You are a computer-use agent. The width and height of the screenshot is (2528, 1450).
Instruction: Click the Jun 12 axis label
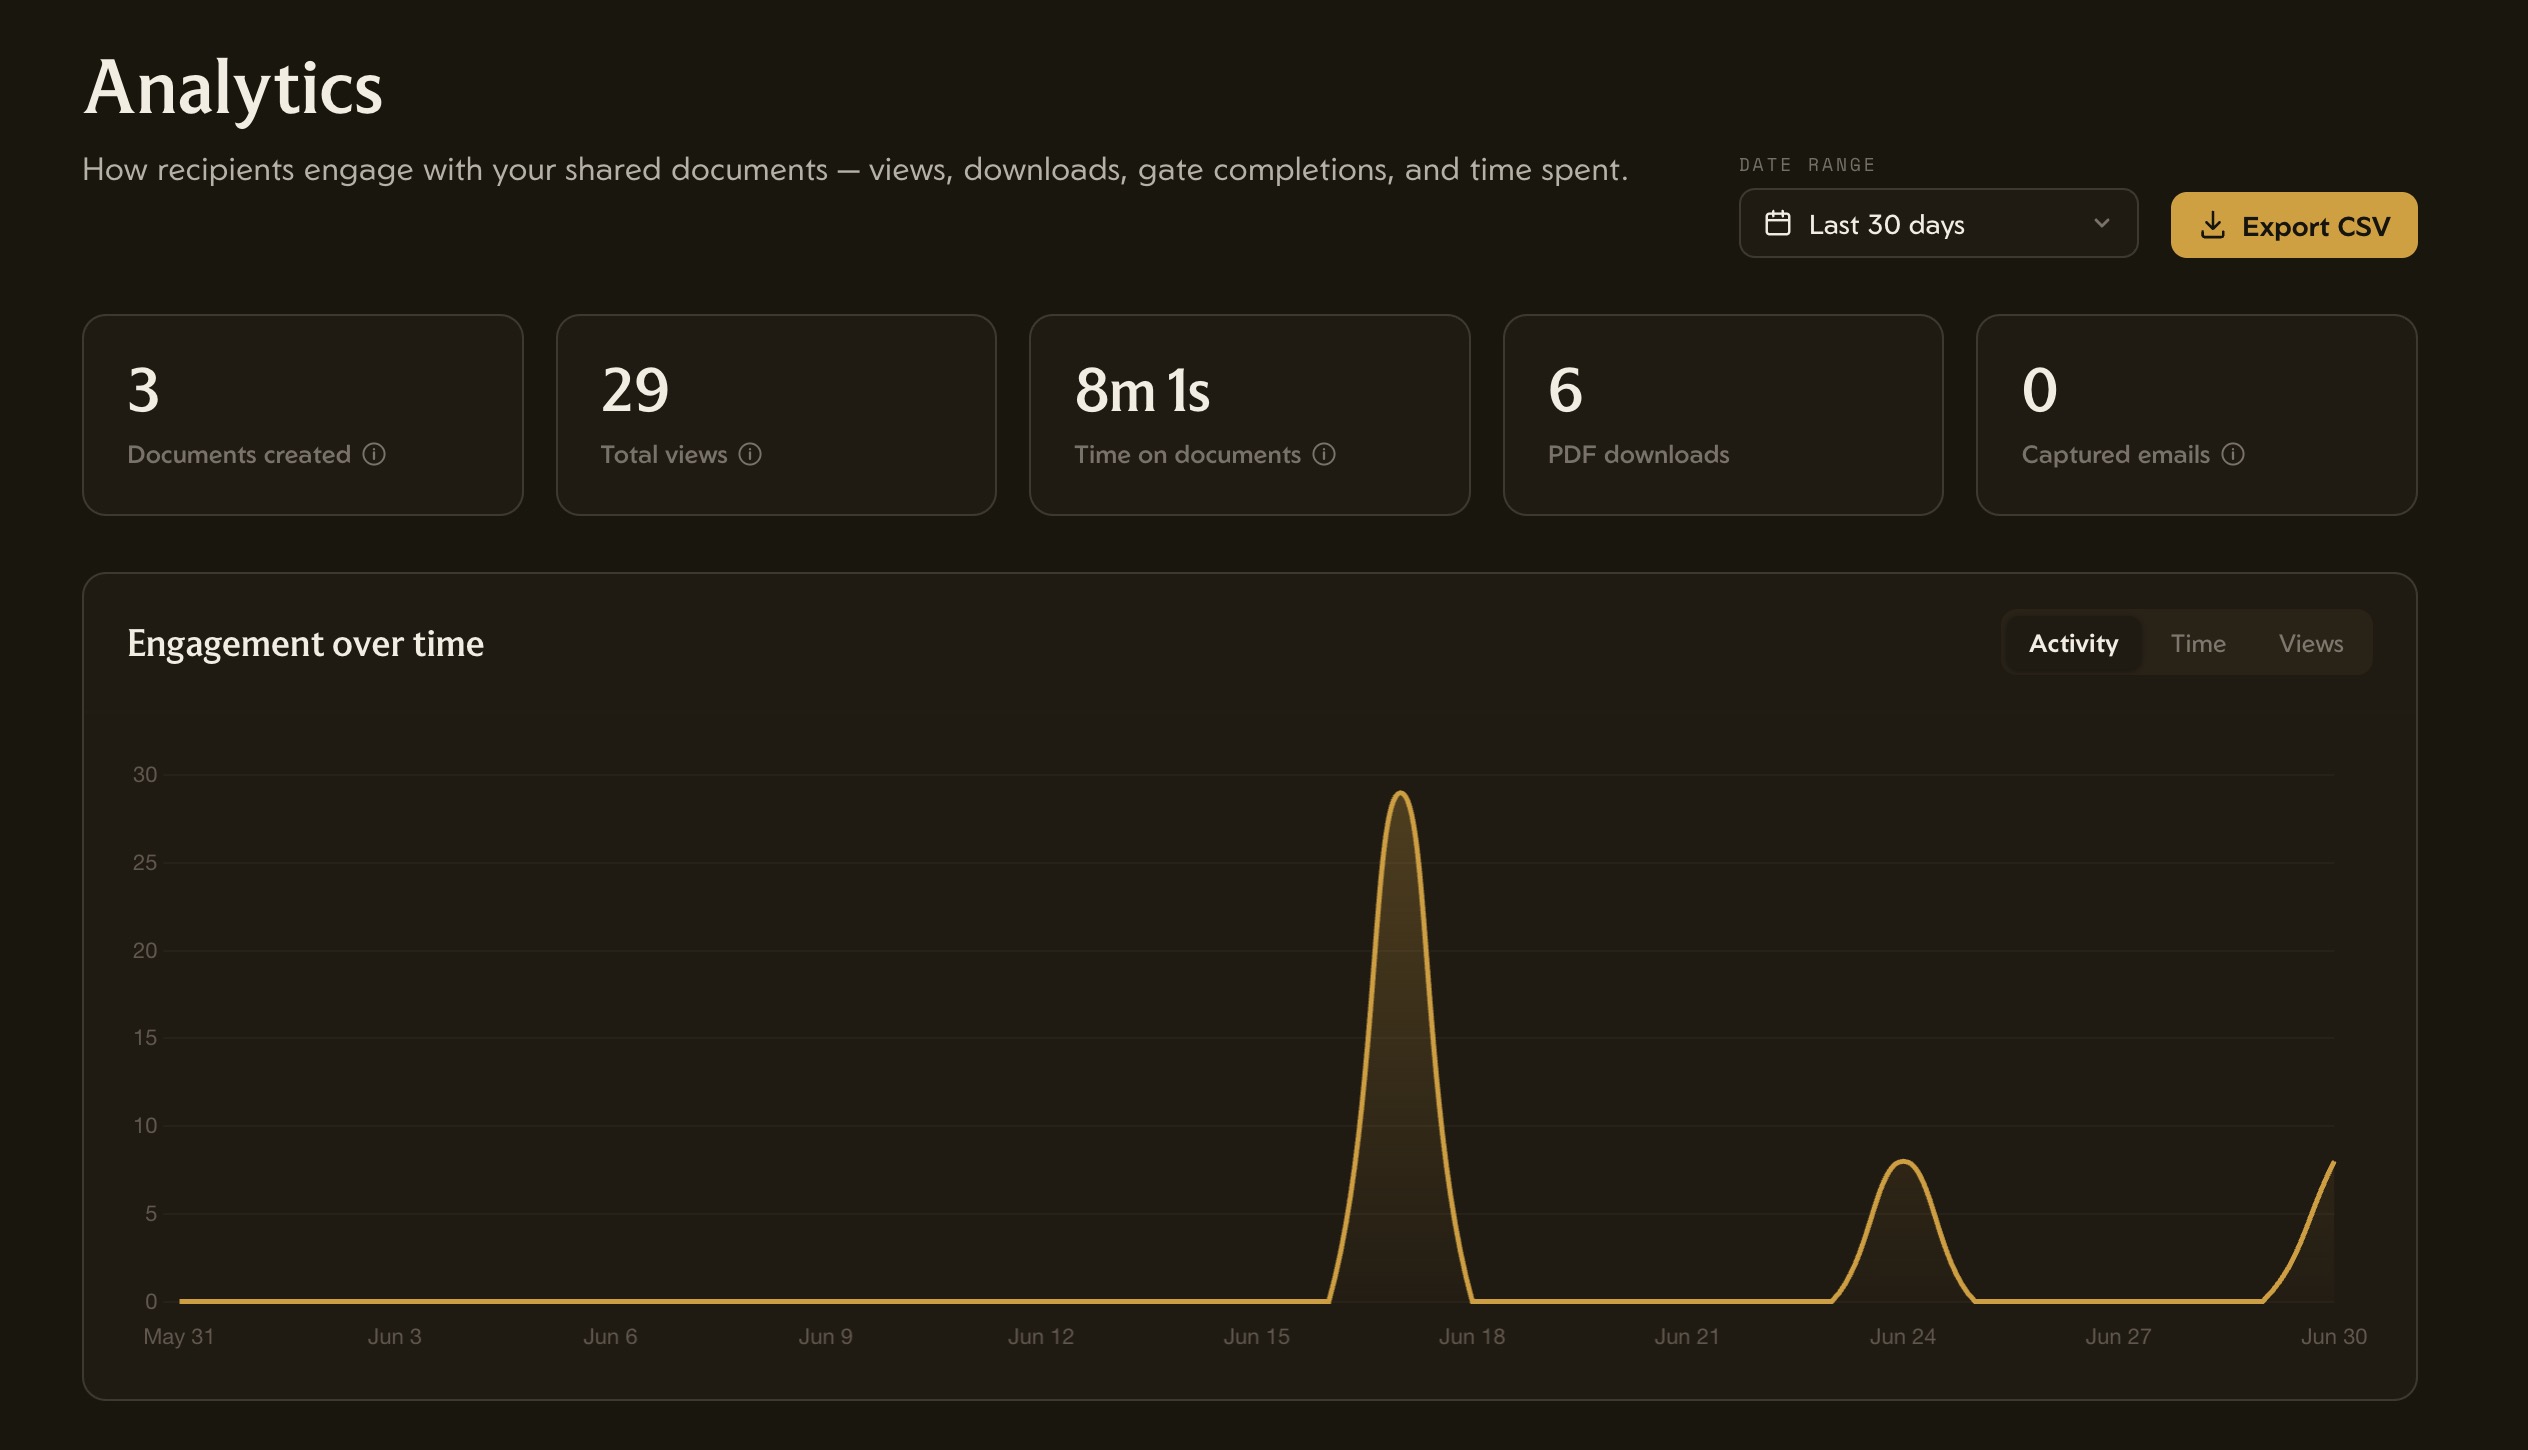pos(1041,1336)
